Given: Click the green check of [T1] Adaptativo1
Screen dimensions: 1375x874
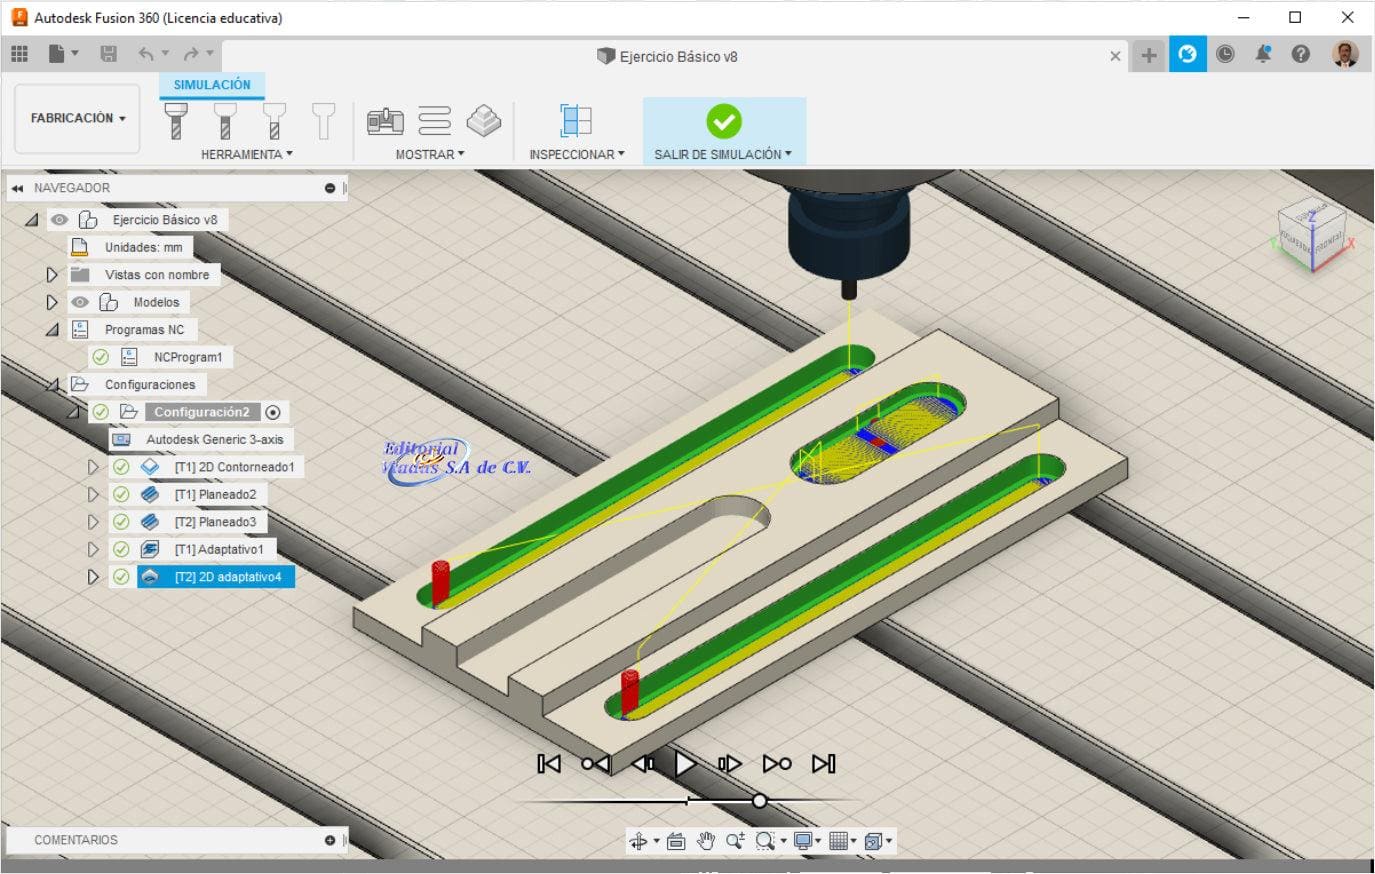Looking at the screenshot, I should point(121,549).
